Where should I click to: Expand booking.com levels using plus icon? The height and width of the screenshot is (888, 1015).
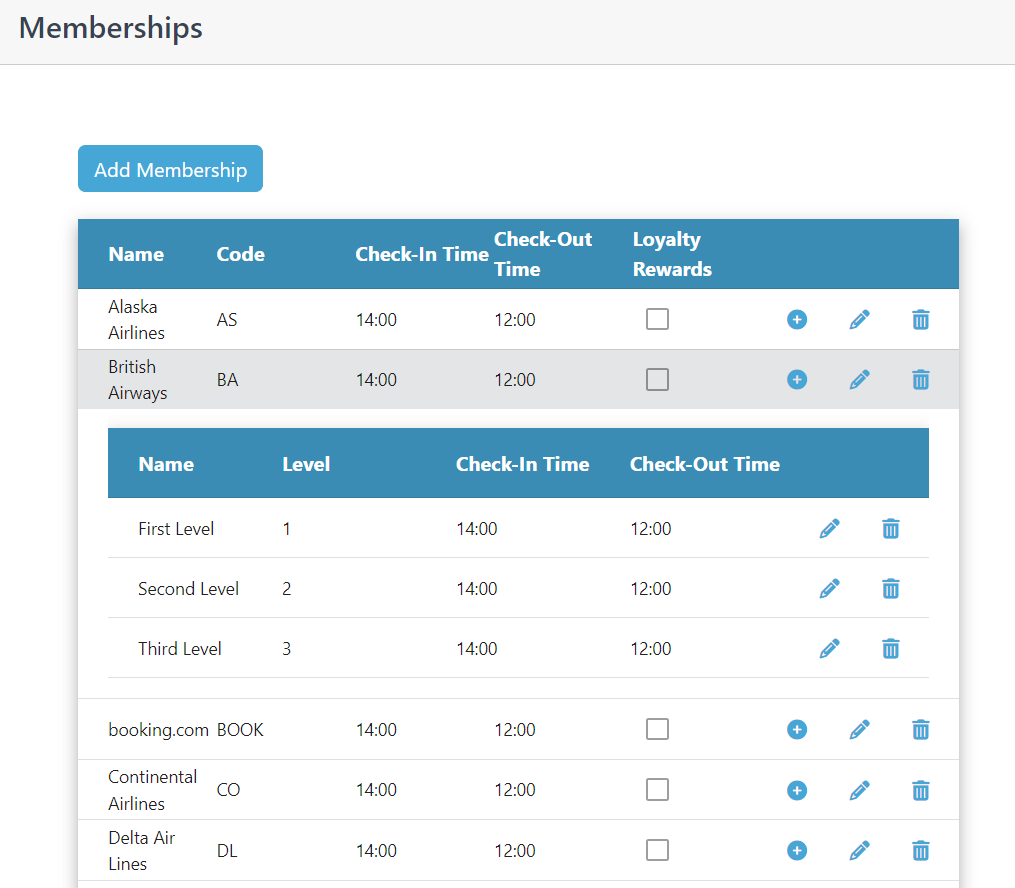pos(796,730)
